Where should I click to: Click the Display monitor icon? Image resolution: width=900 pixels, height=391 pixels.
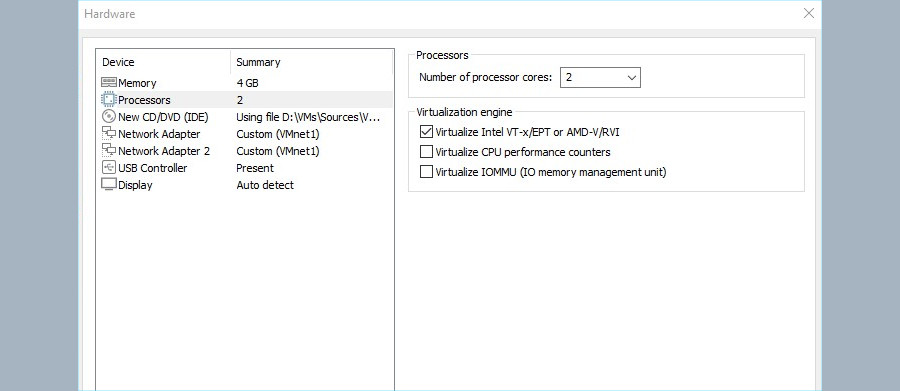pyautogui.click(x=108, y=185)
